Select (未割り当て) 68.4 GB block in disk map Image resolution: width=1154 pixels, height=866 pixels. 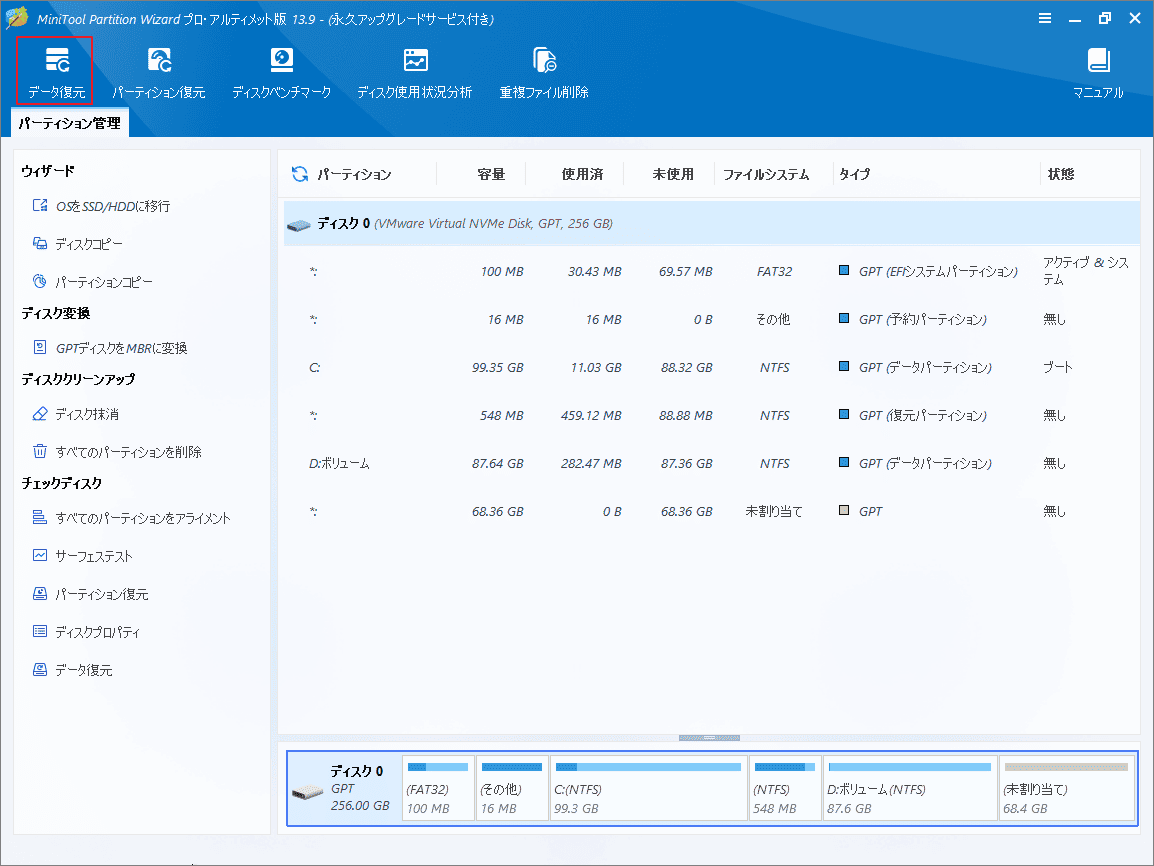1066,788
